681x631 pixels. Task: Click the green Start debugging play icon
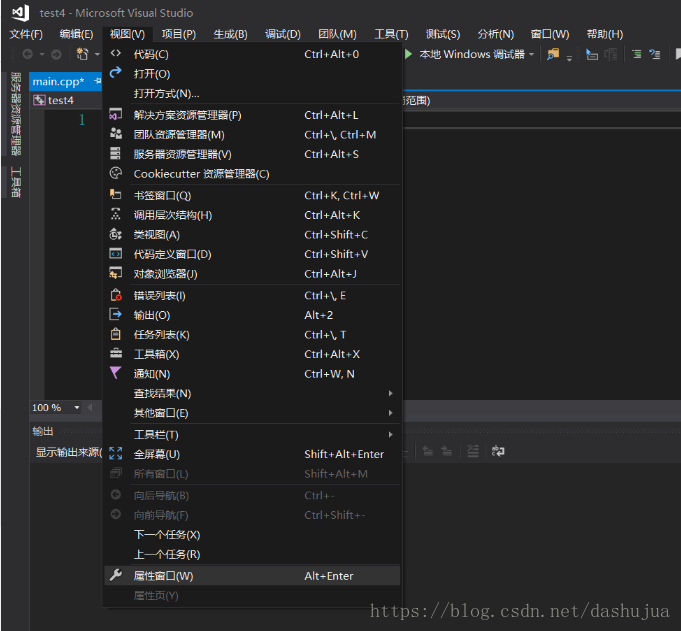408,54
